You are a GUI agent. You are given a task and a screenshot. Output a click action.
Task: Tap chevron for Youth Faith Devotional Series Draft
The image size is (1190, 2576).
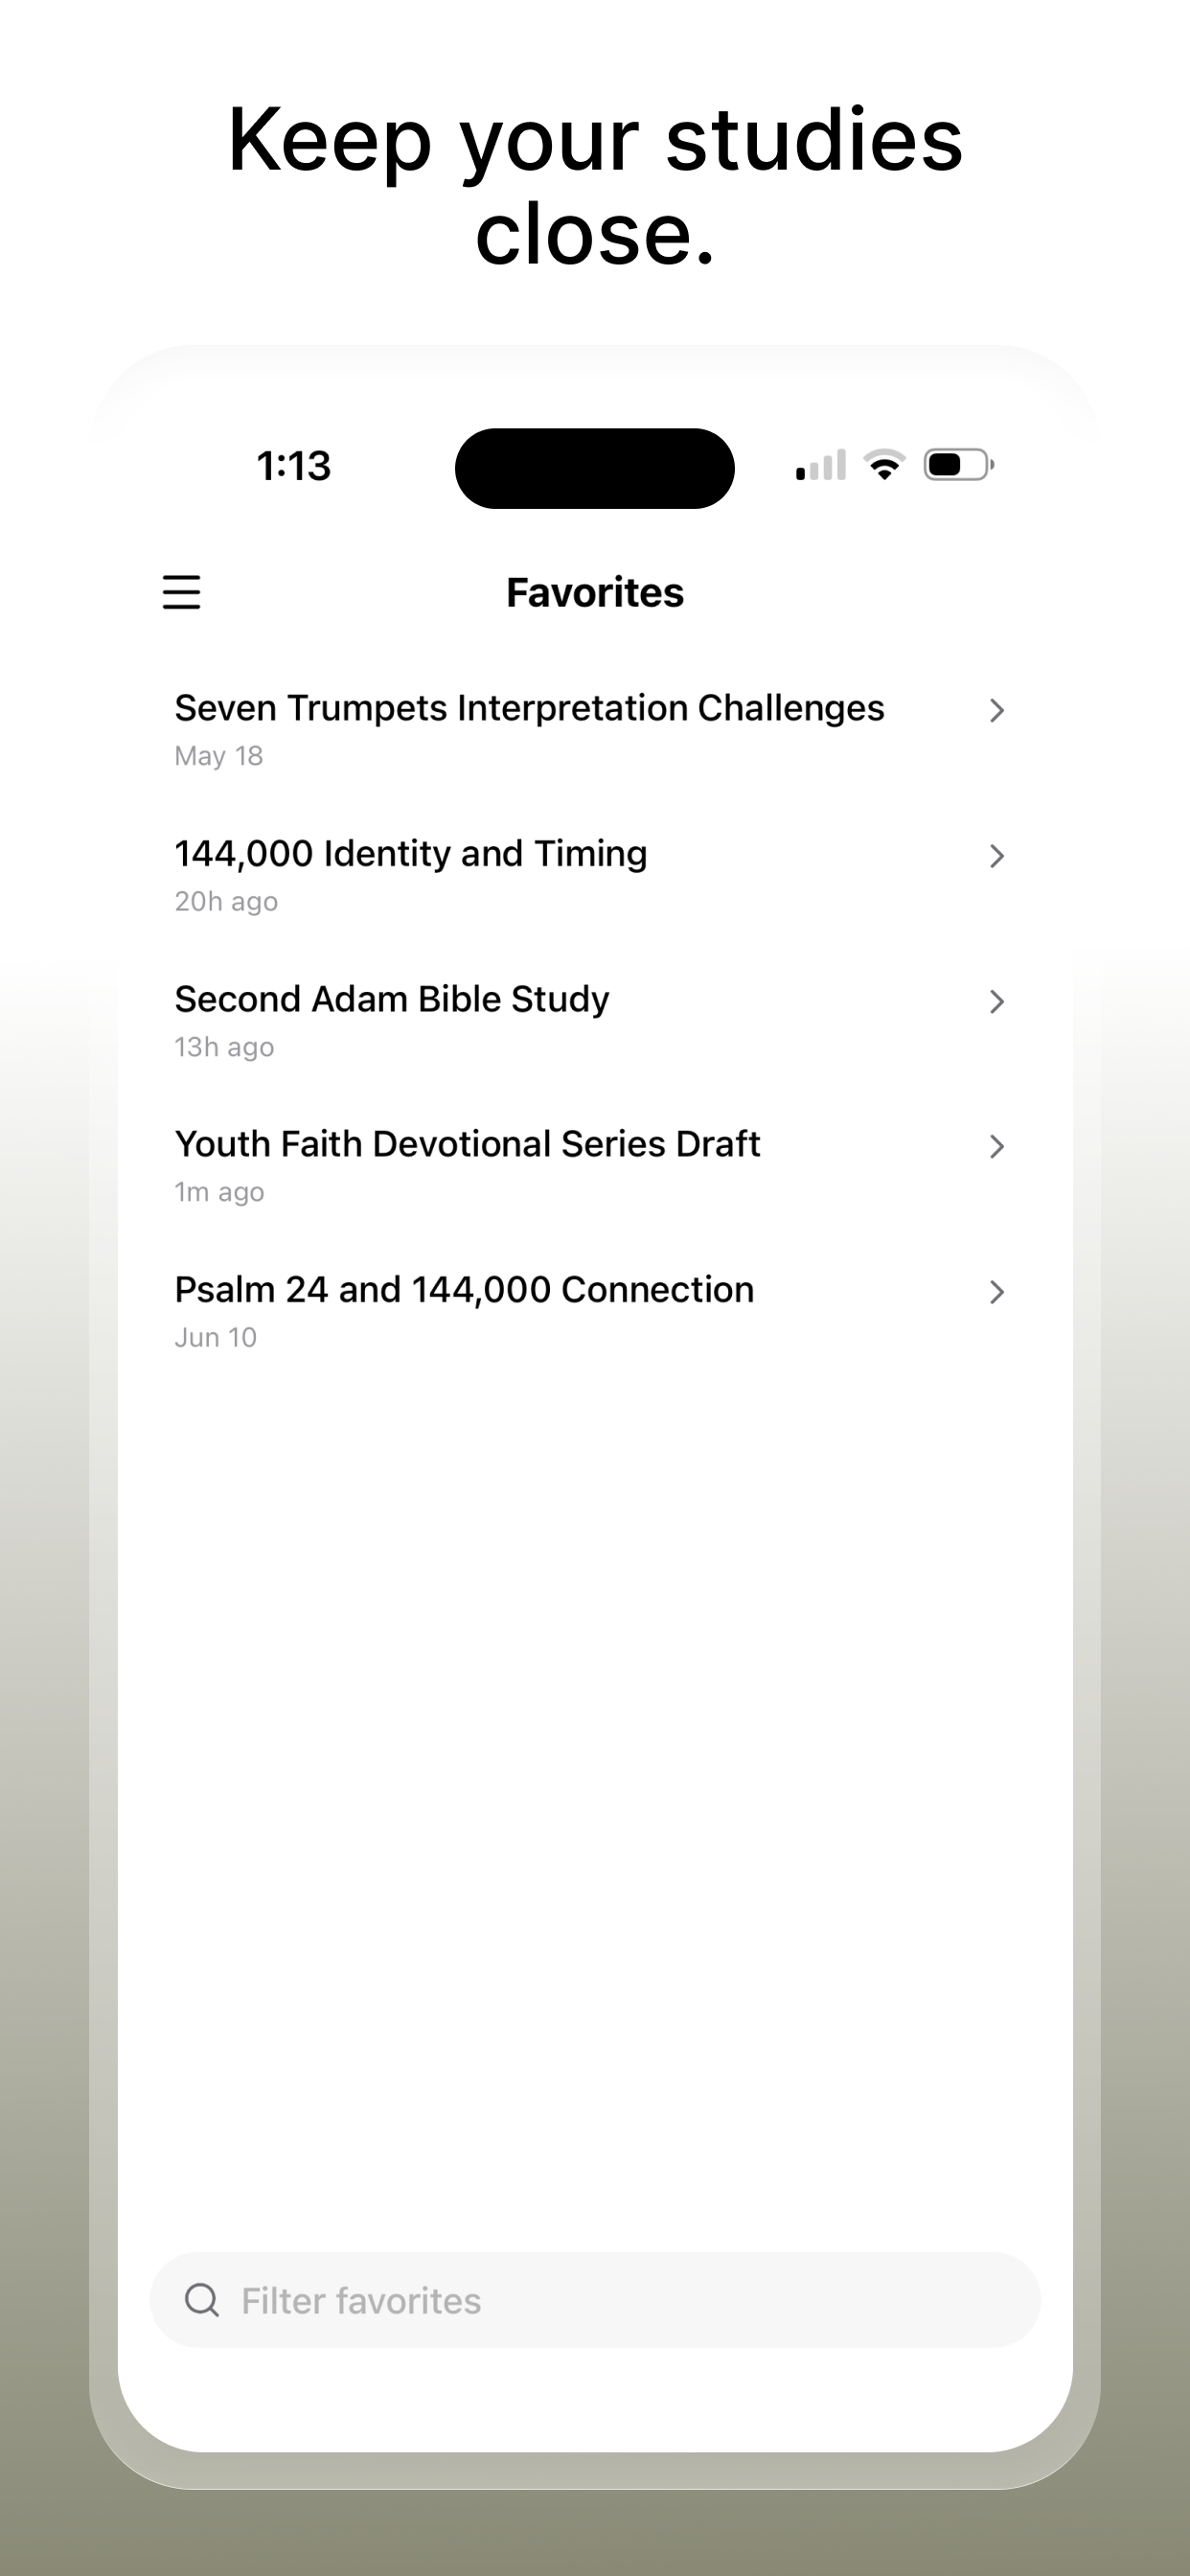tap(996, 1147)
